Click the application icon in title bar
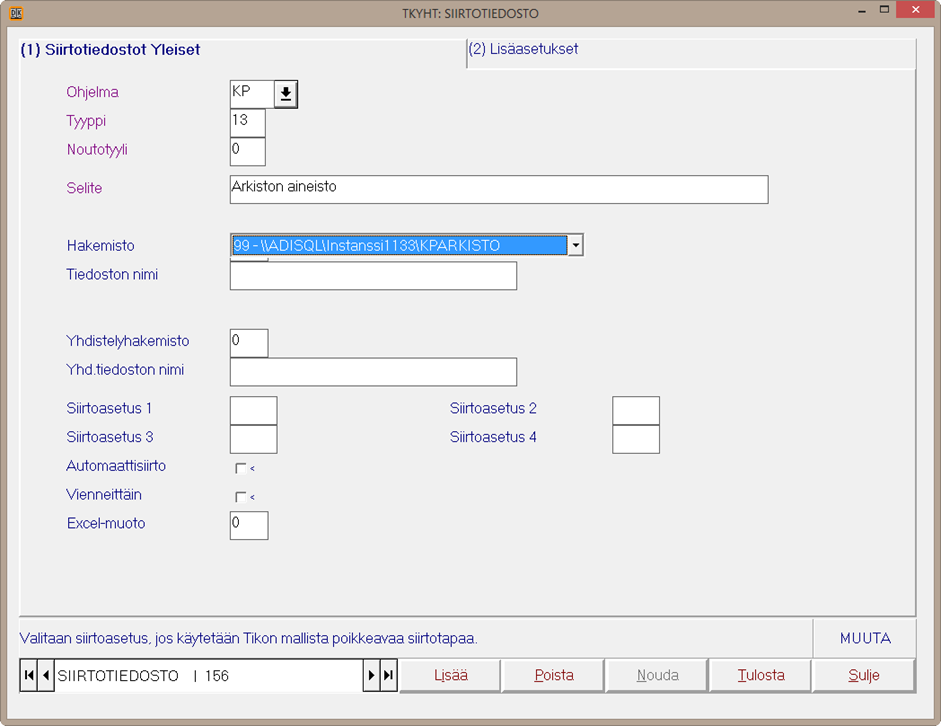The height and width of the screenshot is (726, 941). point(16,13)
